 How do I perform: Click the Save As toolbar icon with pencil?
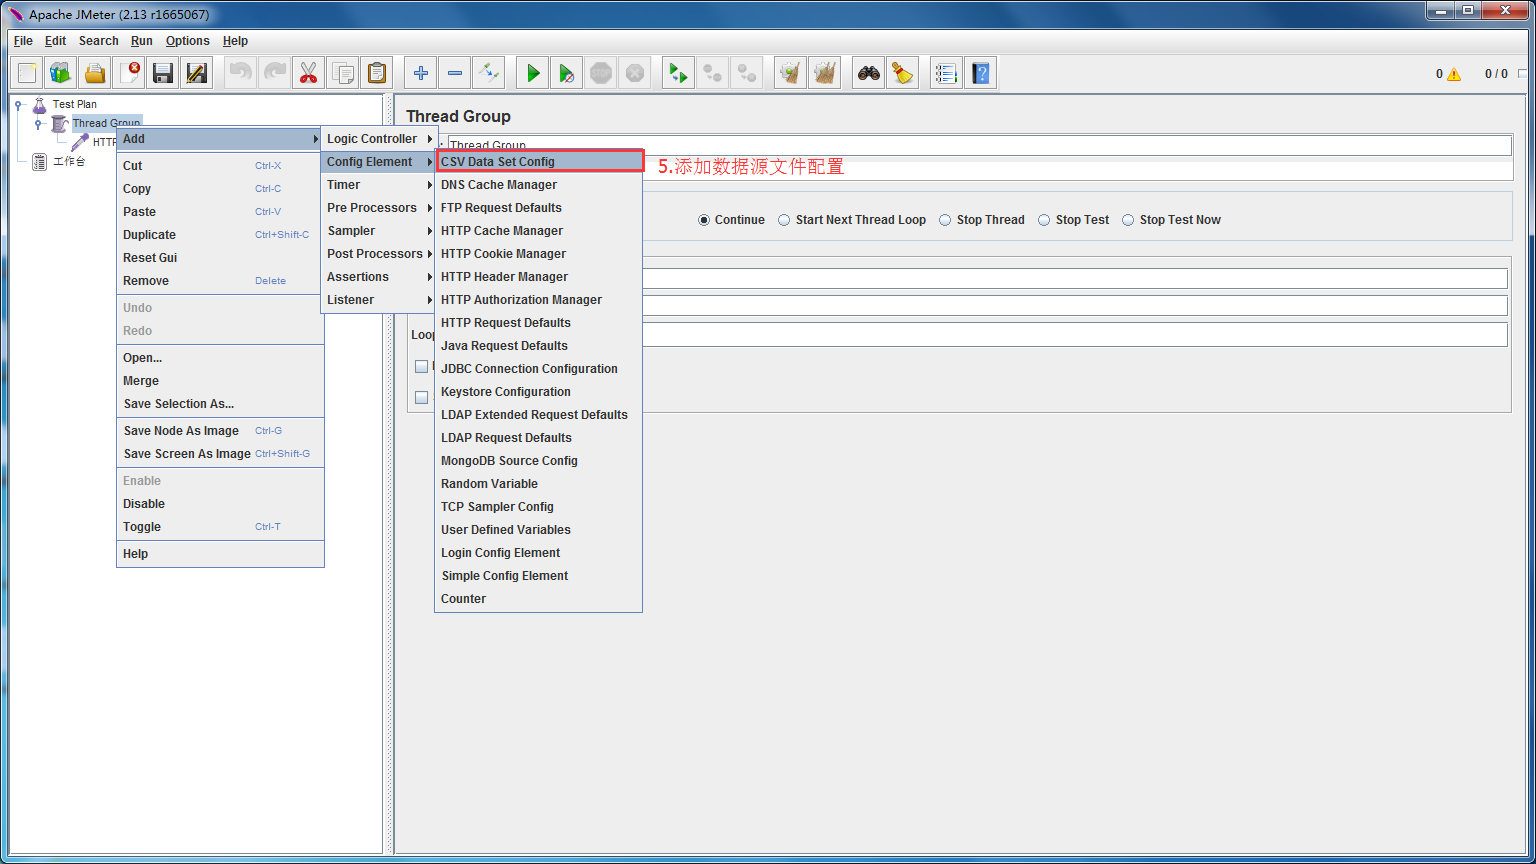coord(197,73)
